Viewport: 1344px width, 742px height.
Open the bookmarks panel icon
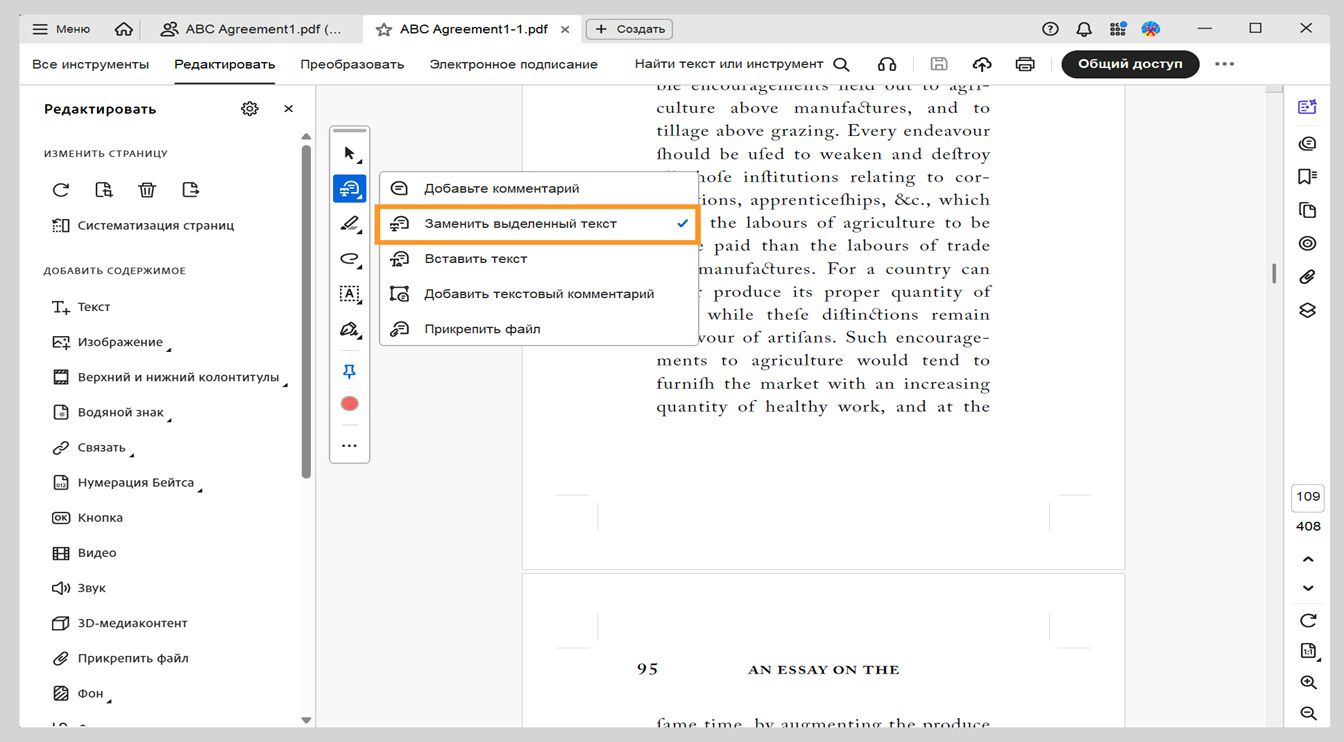point(1307,176)
